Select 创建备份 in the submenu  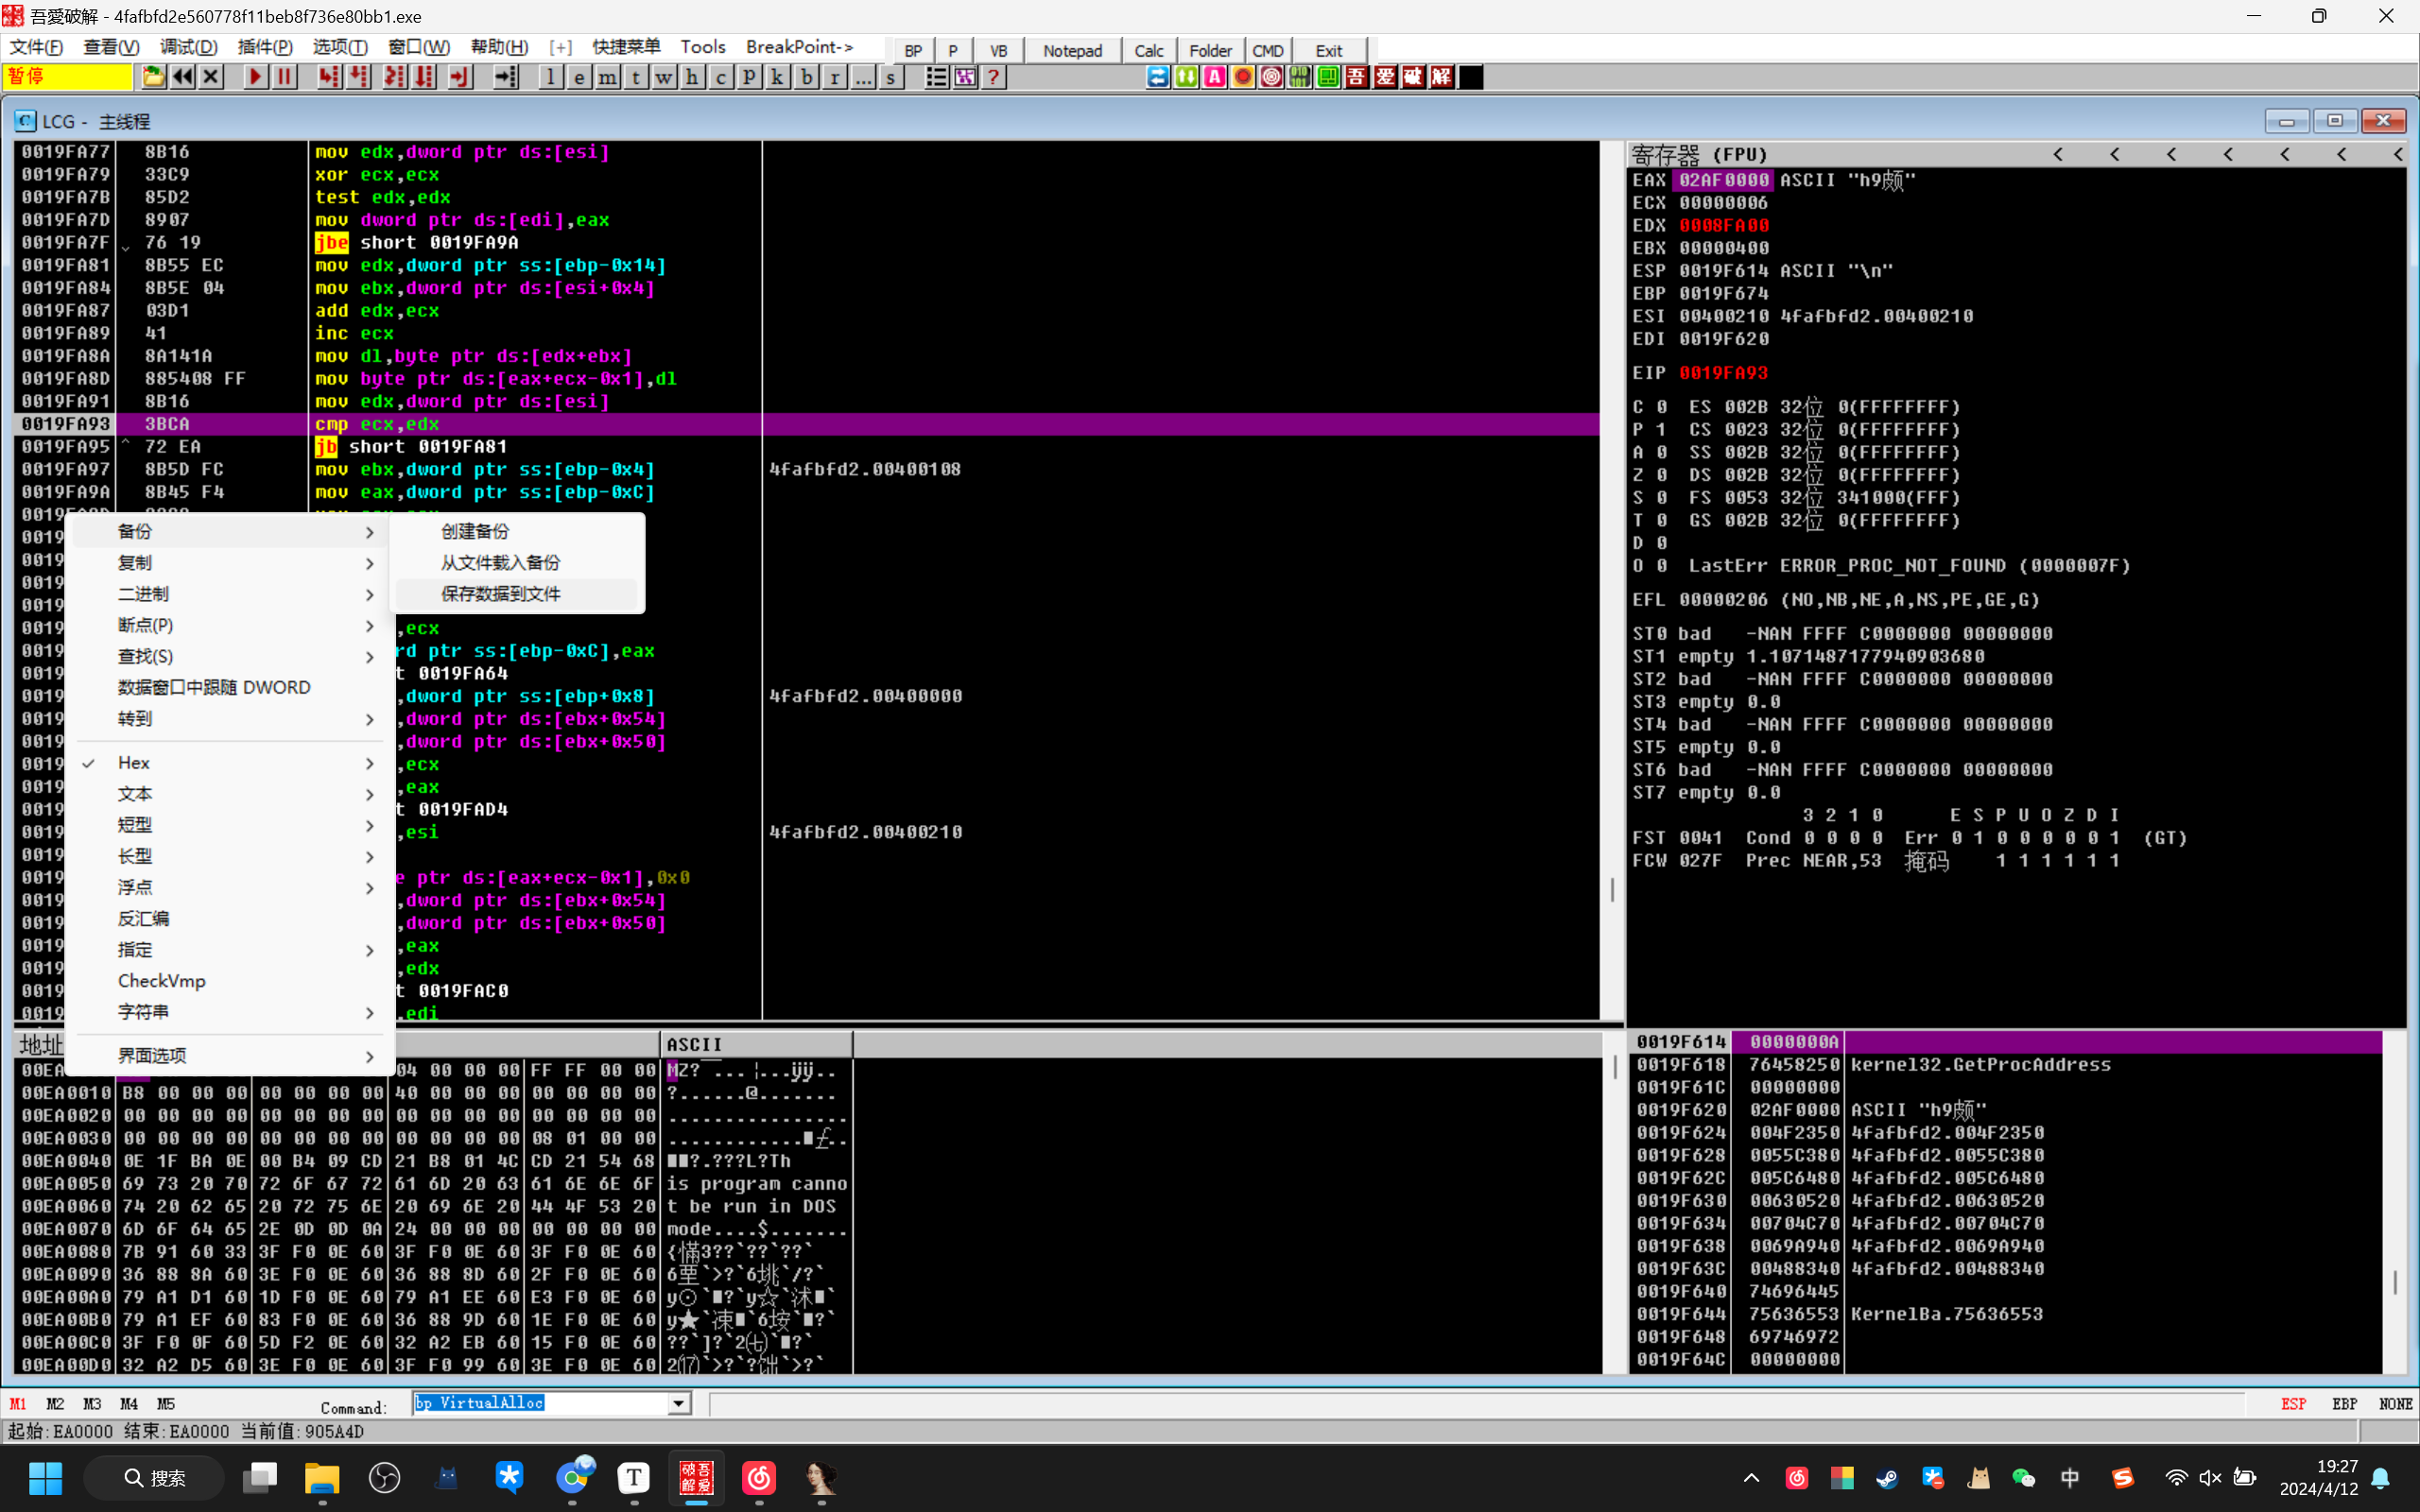pyautogui.click(x=516, y=531)
